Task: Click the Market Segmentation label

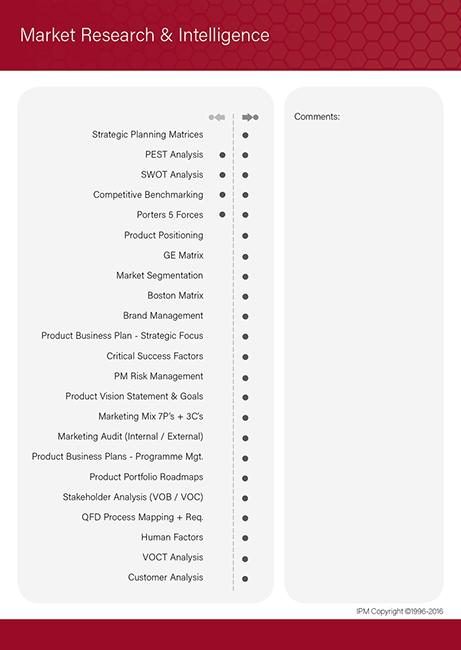Action: point(160,276)
